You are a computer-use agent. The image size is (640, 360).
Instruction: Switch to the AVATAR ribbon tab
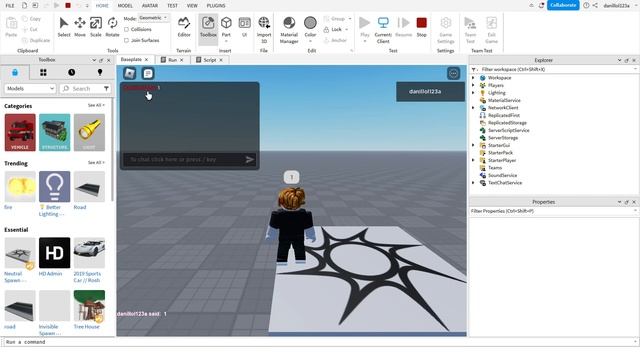150,6
